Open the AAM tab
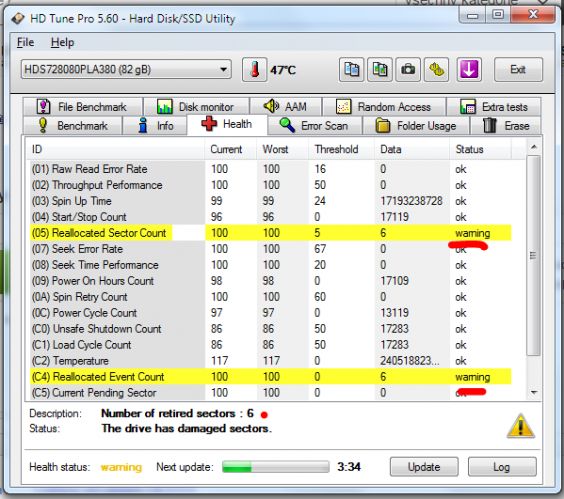564x499 pixels. pyautogui.click(x=286, y=107)
